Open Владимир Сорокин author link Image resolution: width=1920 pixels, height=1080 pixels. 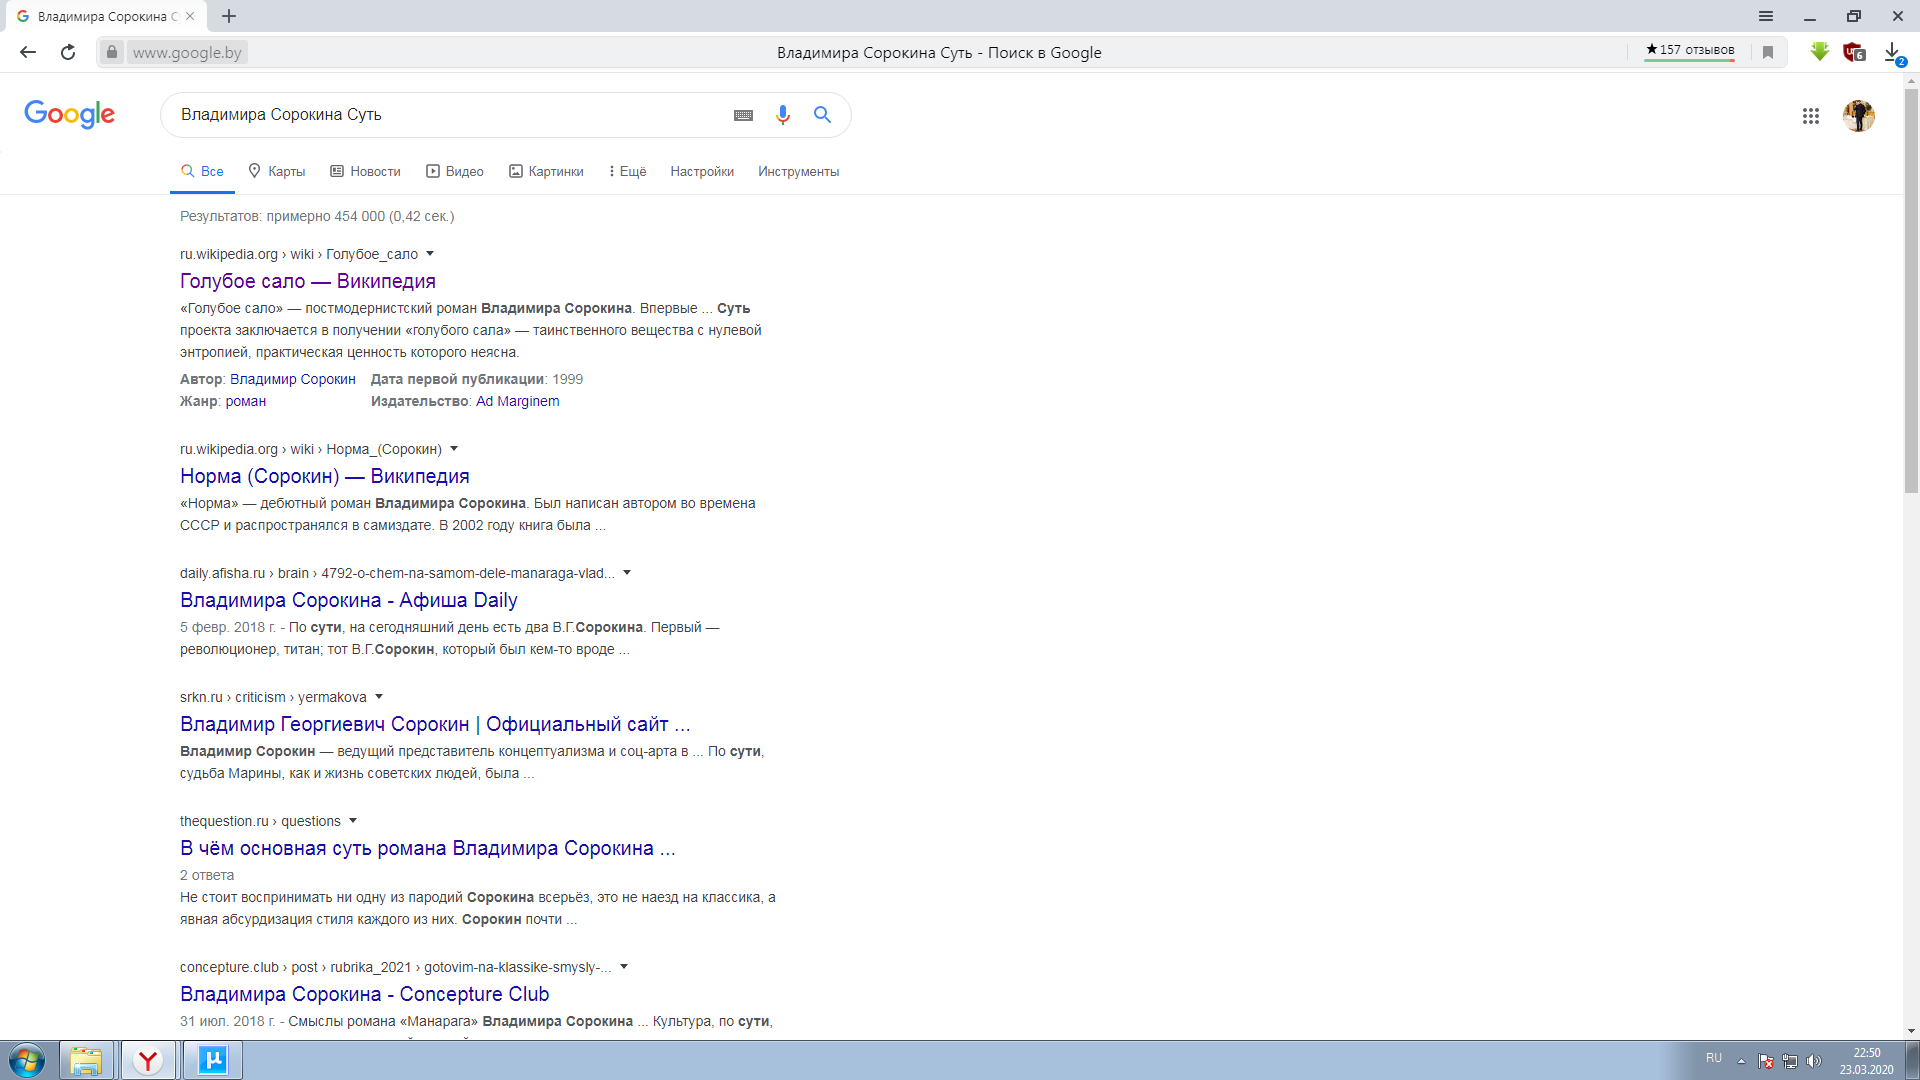(293, 379)
